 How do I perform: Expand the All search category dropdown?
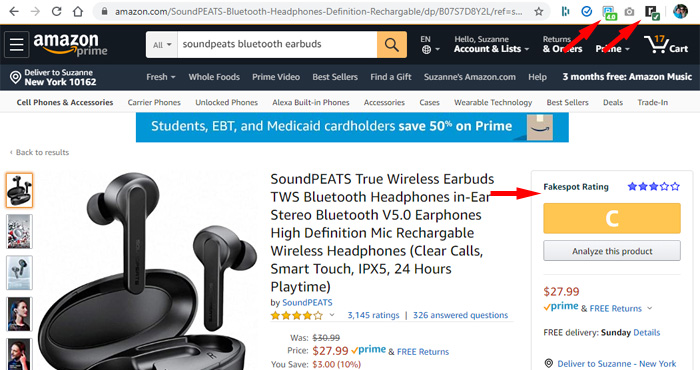click(x=162, y=45)
